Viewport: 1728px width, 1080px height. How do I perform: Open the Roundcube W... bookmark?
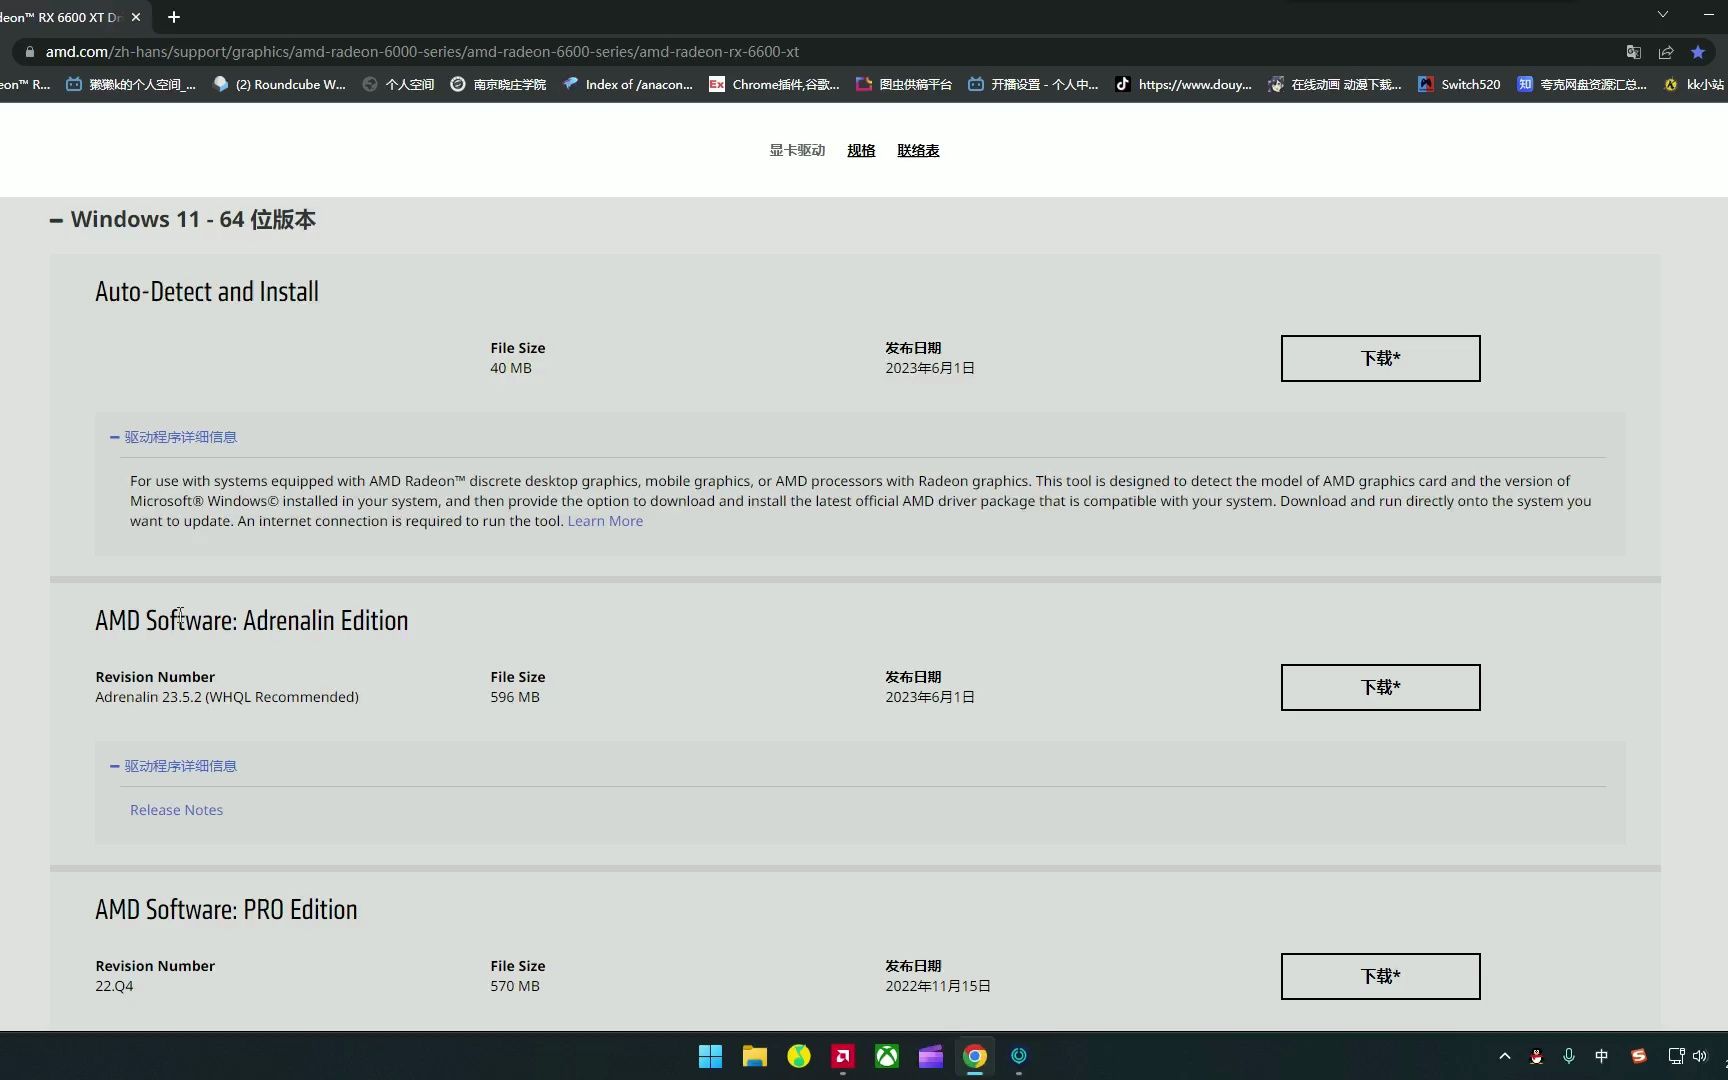279,85
